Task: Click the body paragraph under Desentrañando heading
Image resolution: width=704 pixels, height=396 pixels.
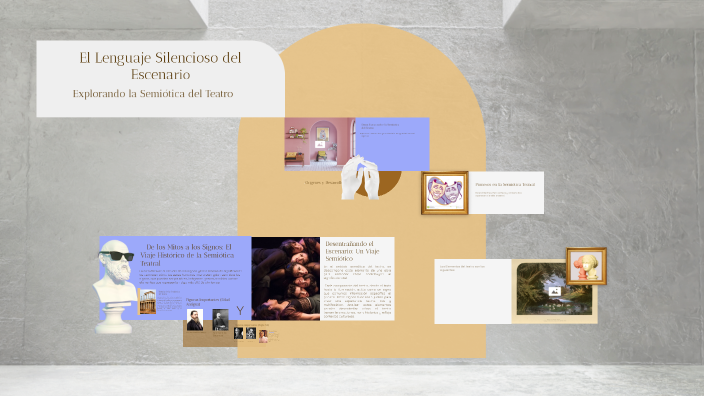Action: 357,292
